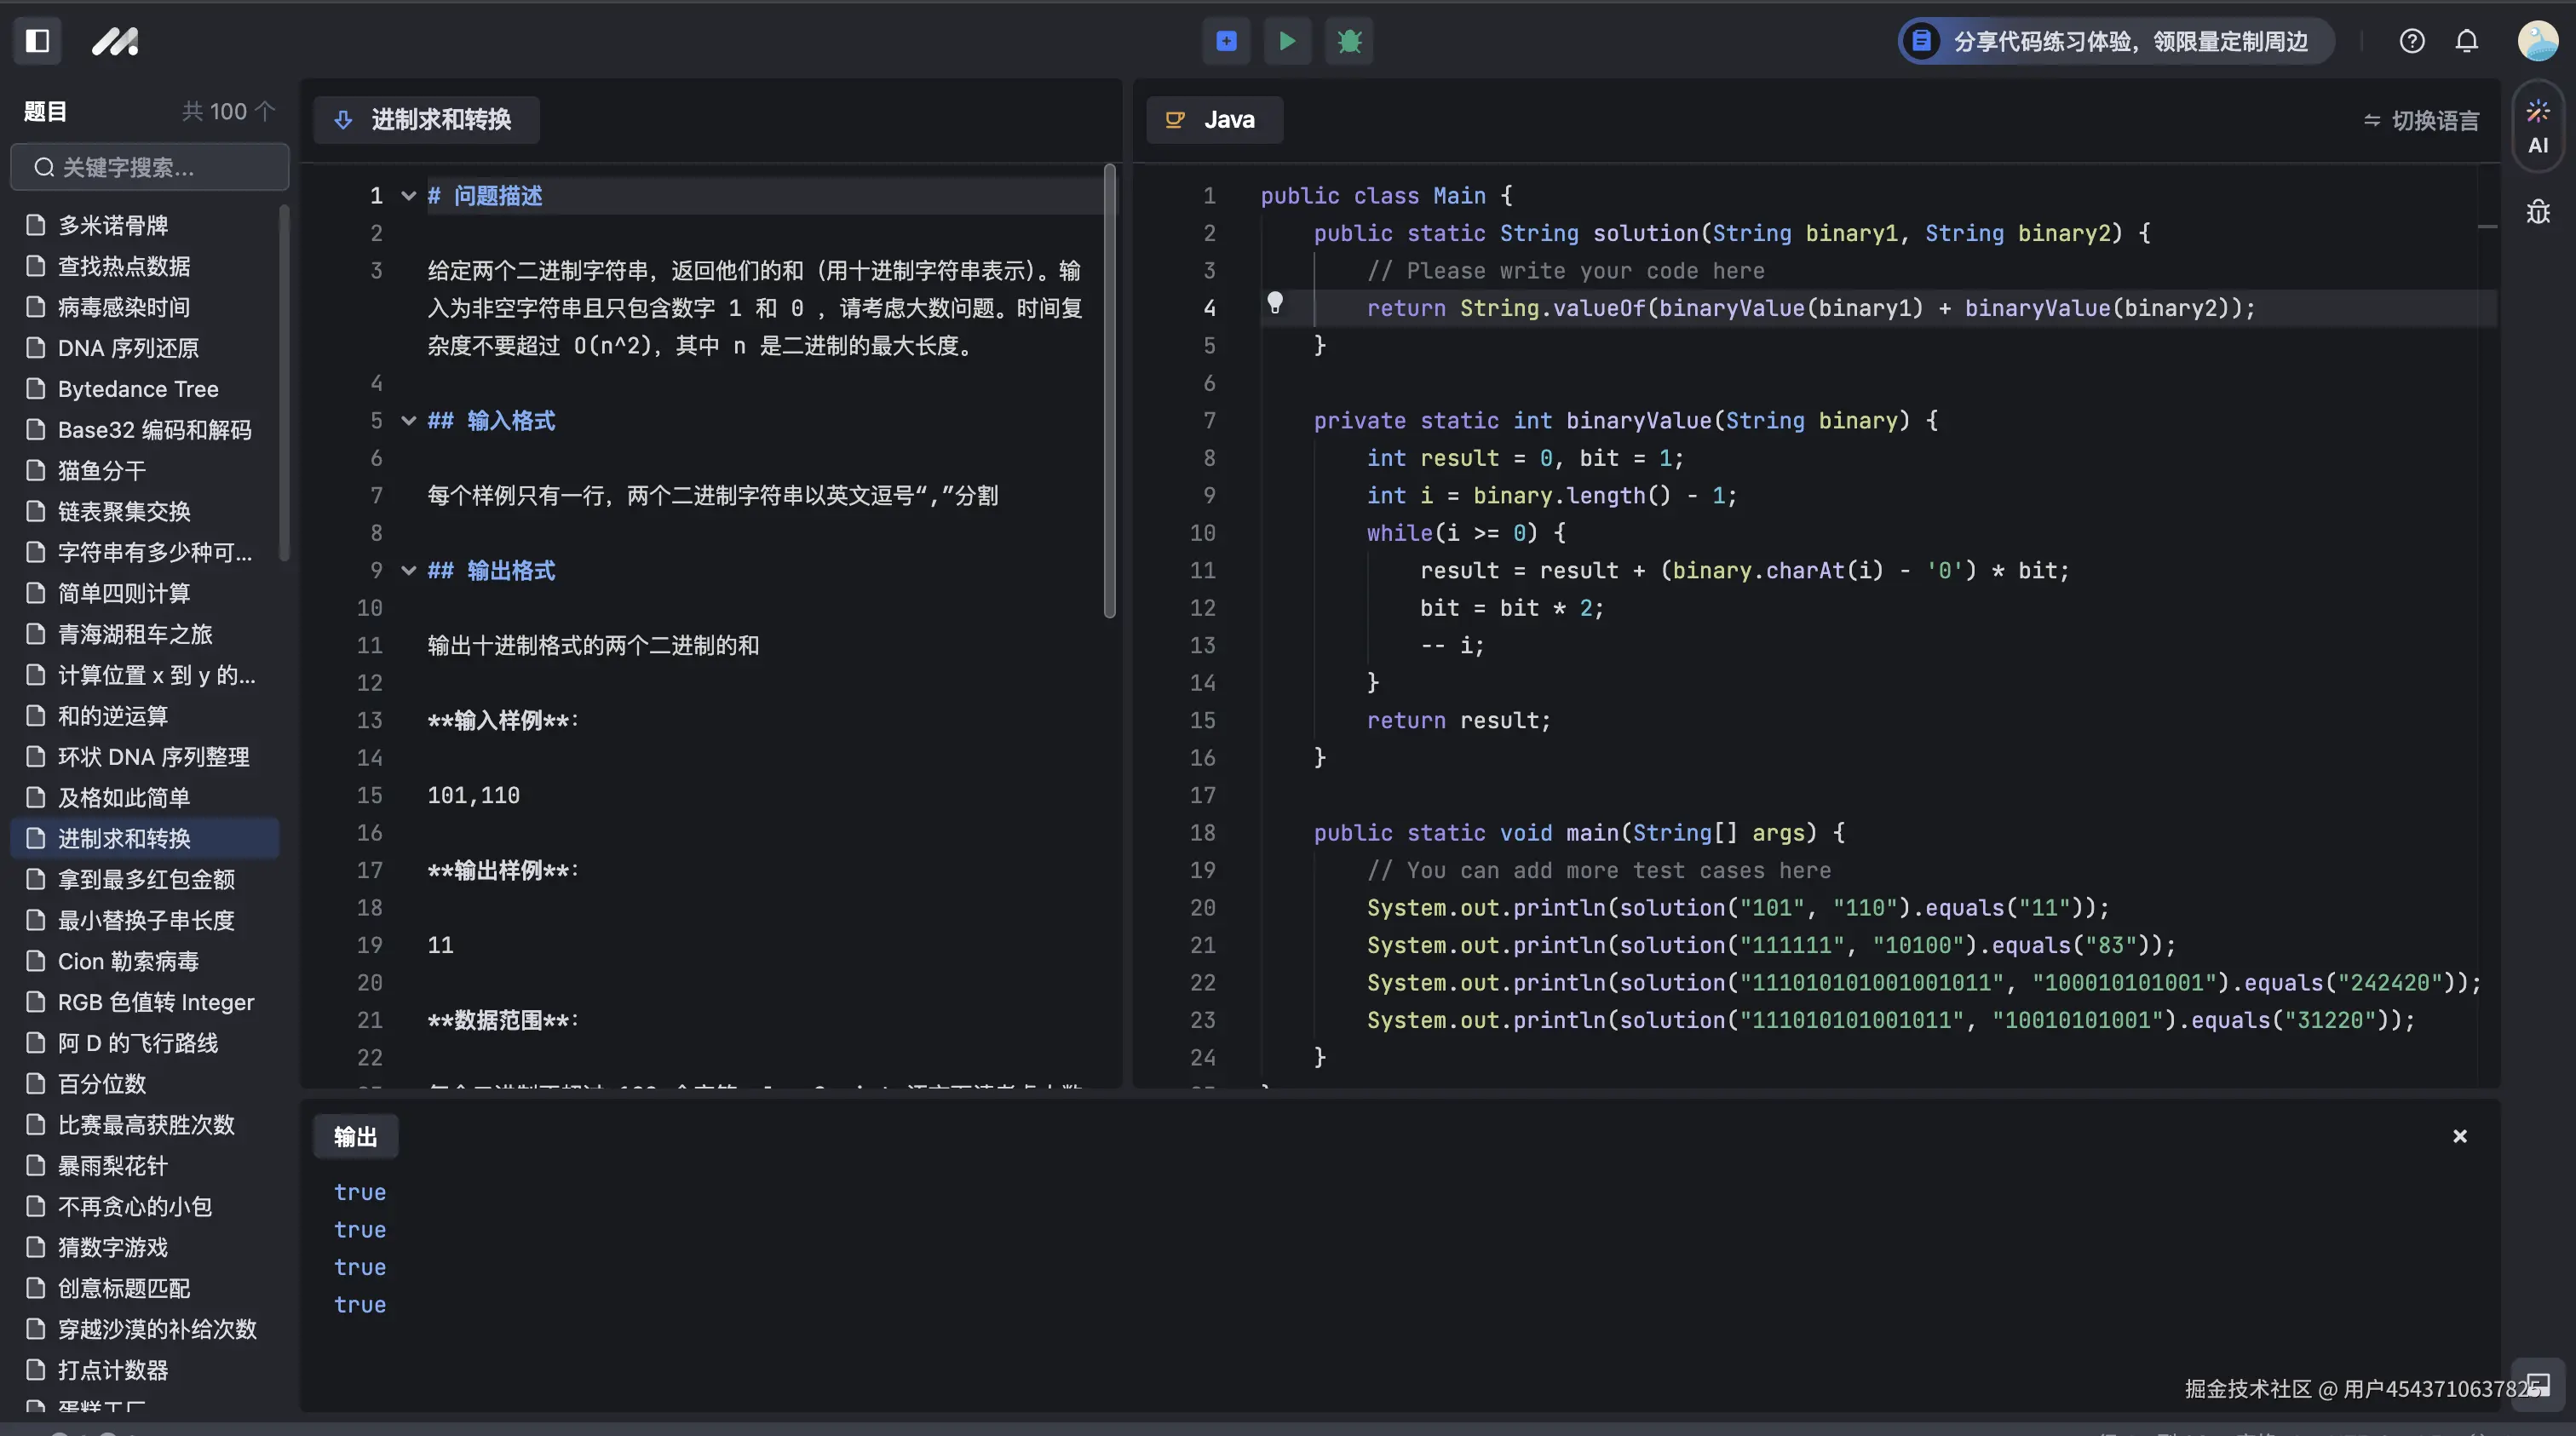Run the code with the play button
Viewport: 2576px width, 1436px height.
(x=1287, y=41)
